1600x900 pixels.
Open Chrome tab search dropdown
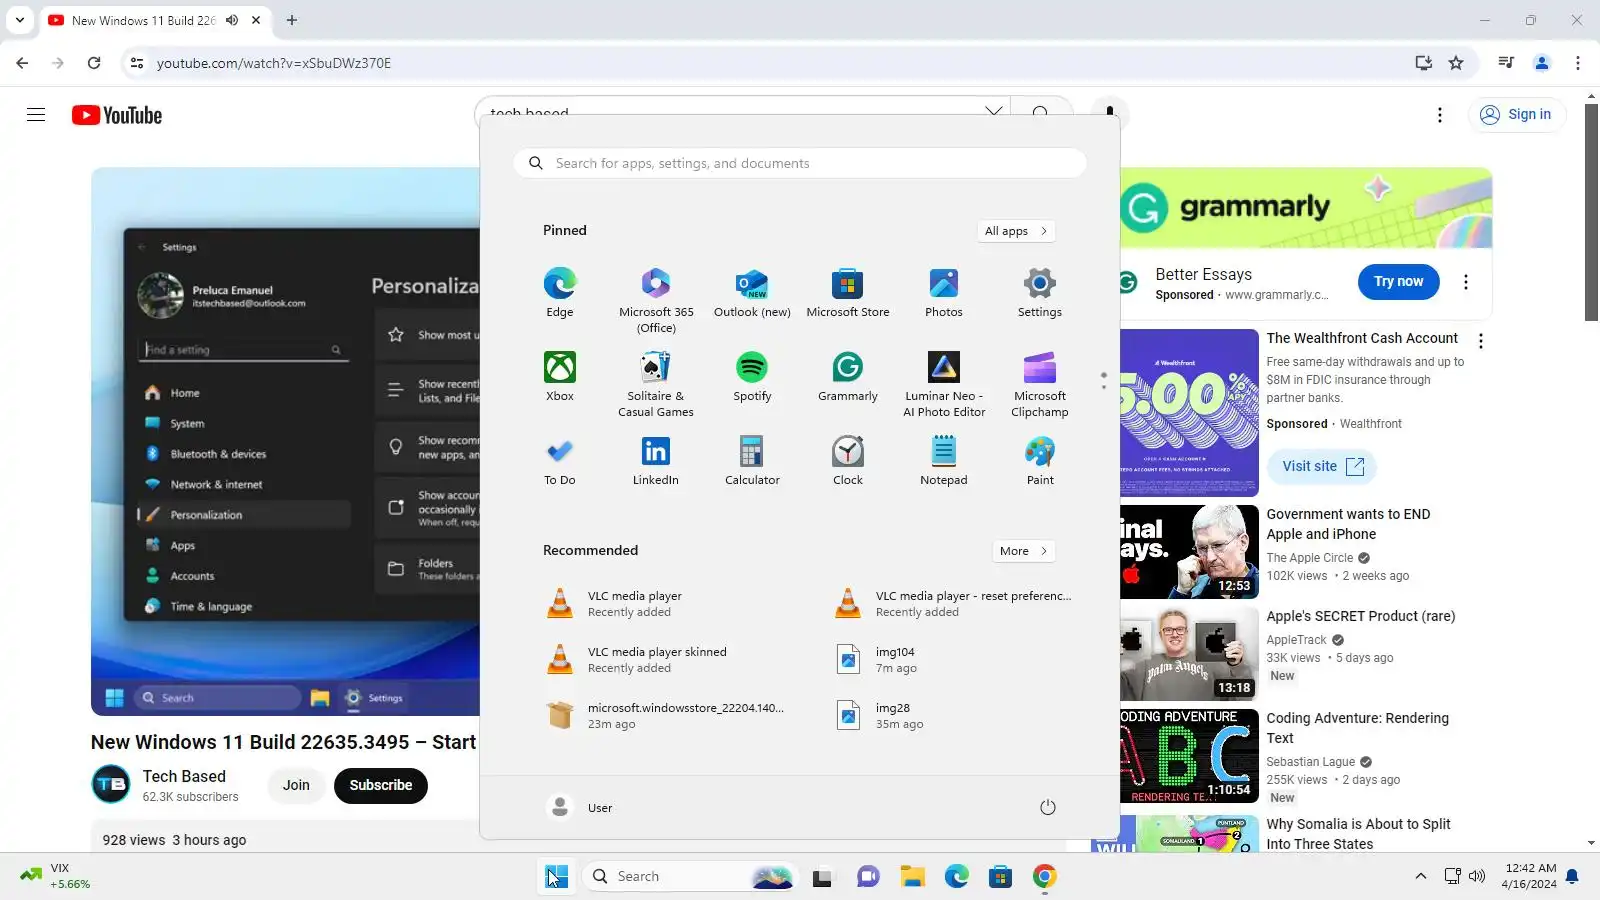20,20
